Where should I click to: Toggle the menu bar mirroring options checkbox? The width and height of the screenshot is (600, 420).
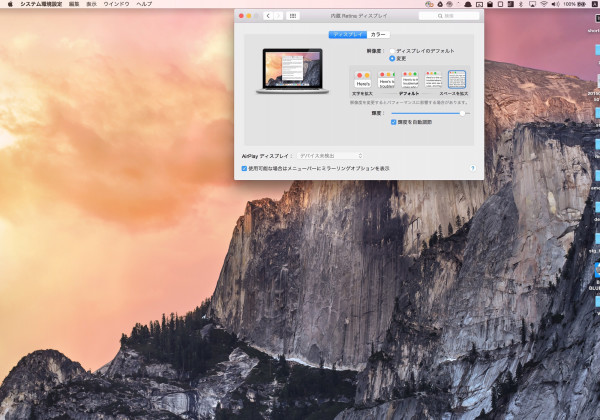pos(245,168)
